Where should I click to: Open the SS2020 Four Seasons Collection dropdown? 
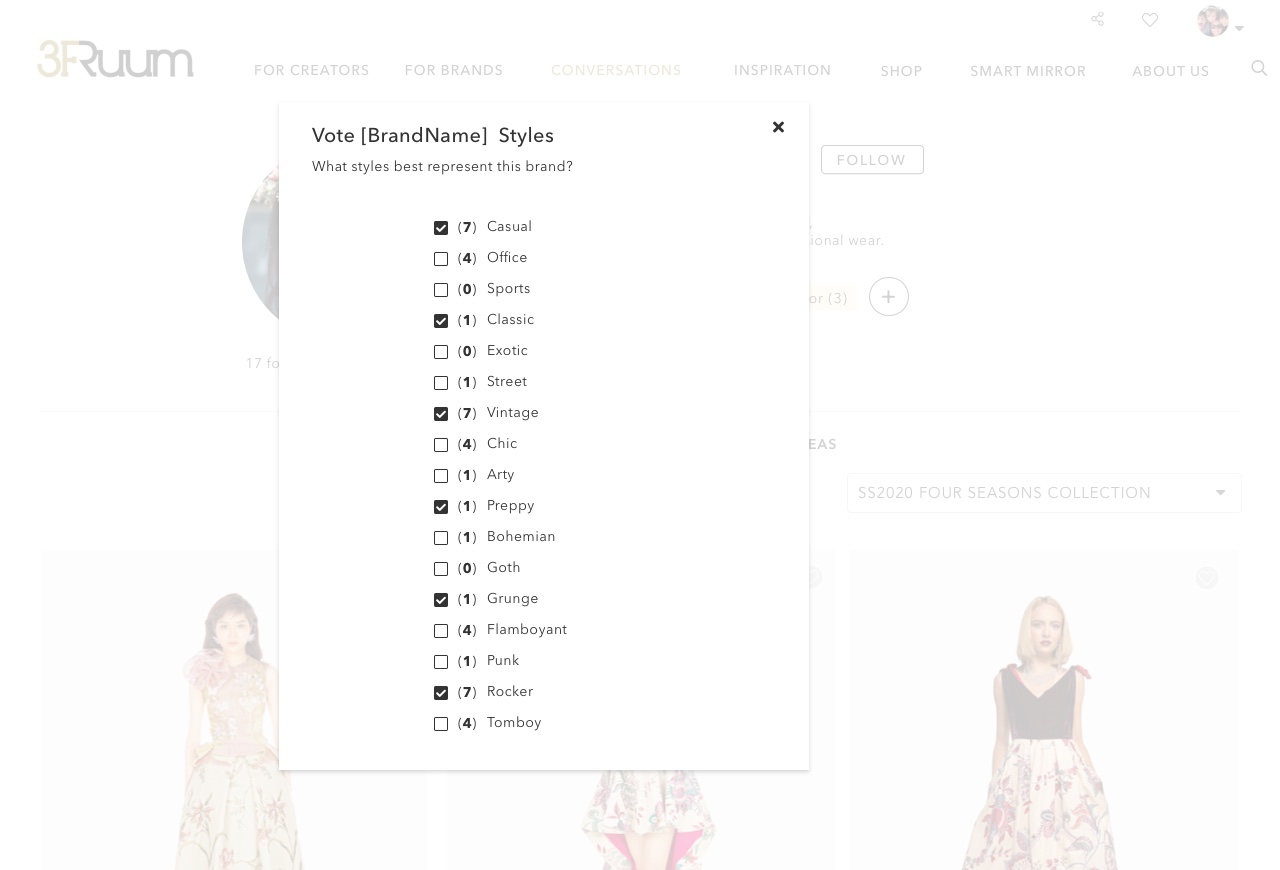[1044, 493]
